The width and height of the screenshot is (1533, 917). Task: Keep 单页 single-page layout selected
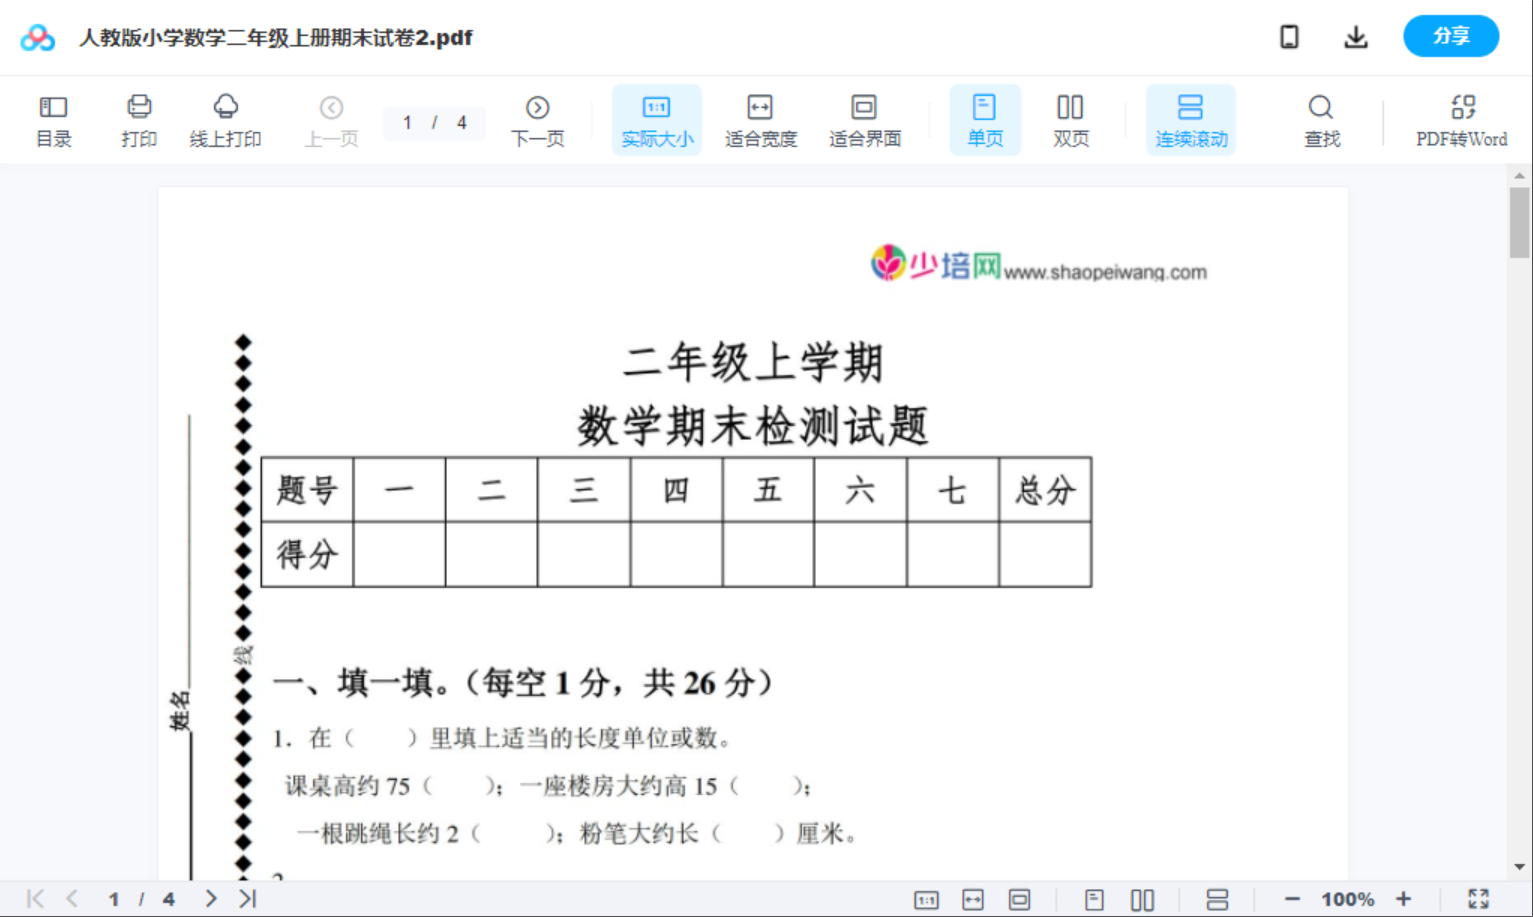pyautogui.click(x=985, y=119)
